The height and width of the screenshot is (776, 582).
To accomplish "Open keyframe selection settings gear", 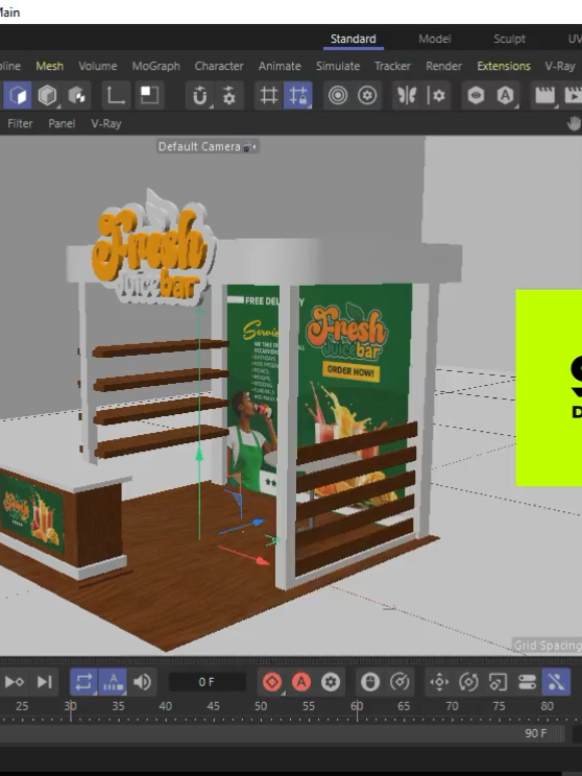I will point(331,681).
